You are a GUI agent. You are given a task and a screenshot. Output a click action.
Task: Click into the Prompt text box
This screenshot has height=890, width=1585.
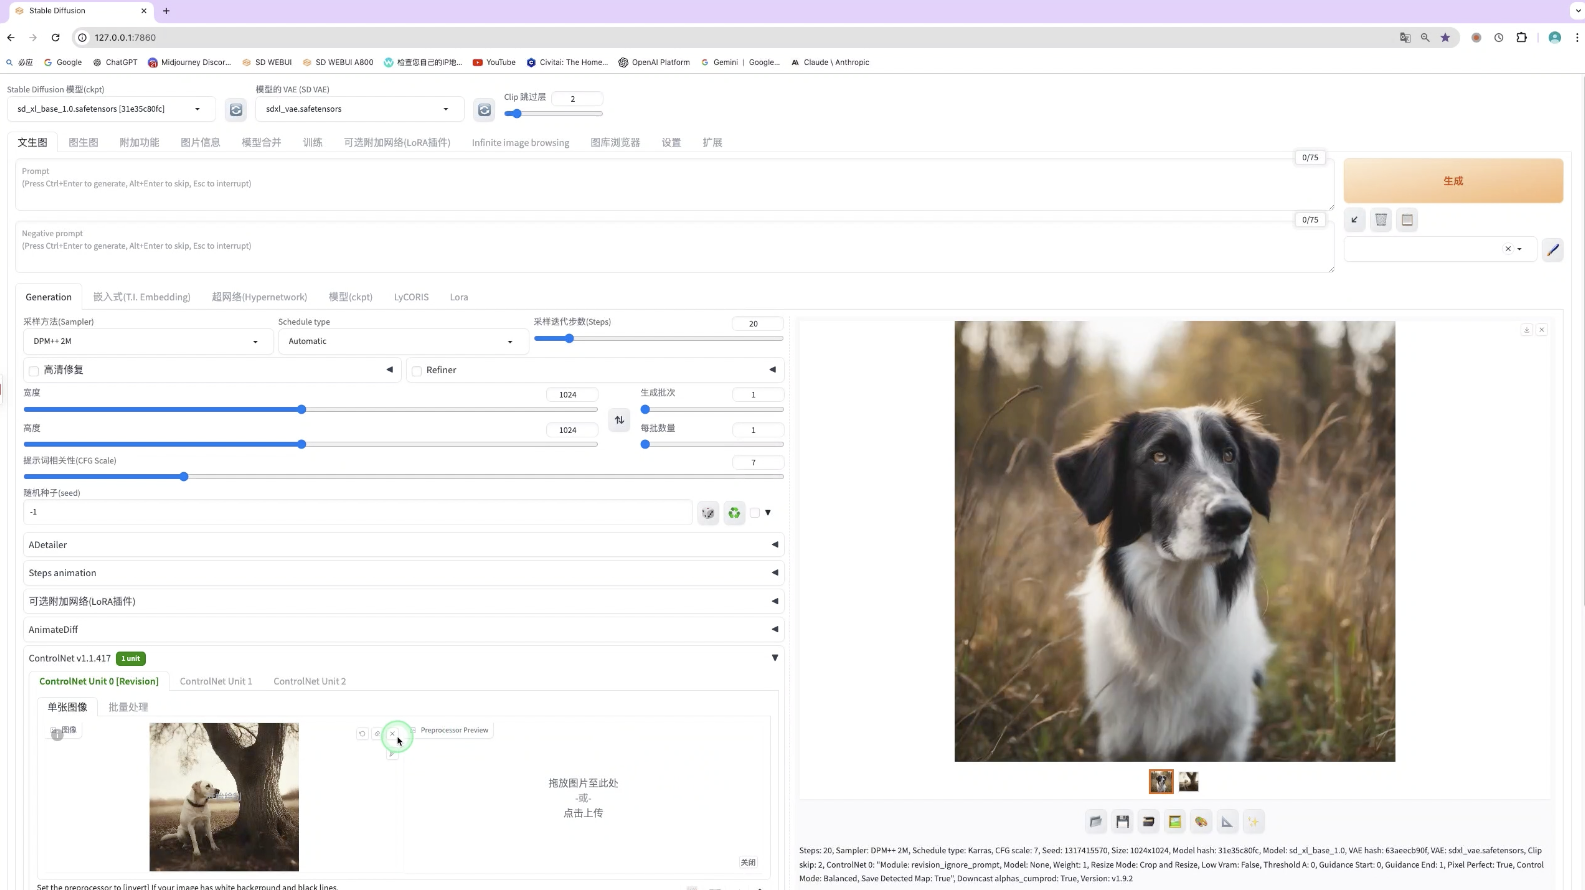674,185
